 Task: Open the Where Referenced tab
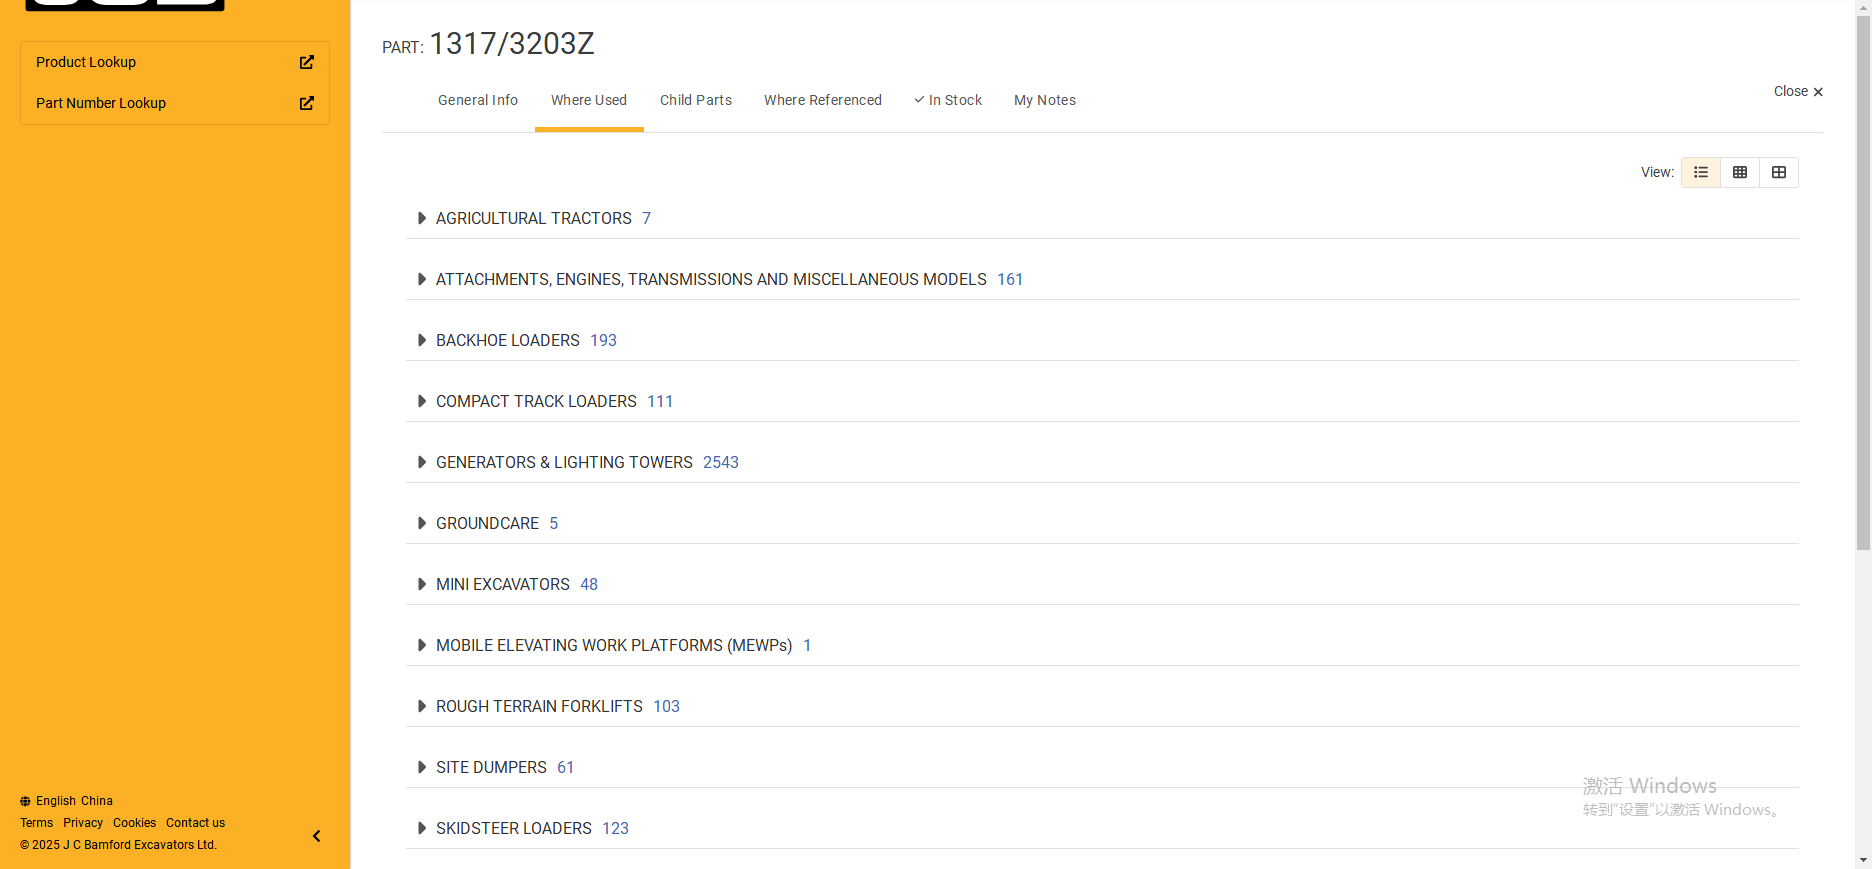click(823, 100)
